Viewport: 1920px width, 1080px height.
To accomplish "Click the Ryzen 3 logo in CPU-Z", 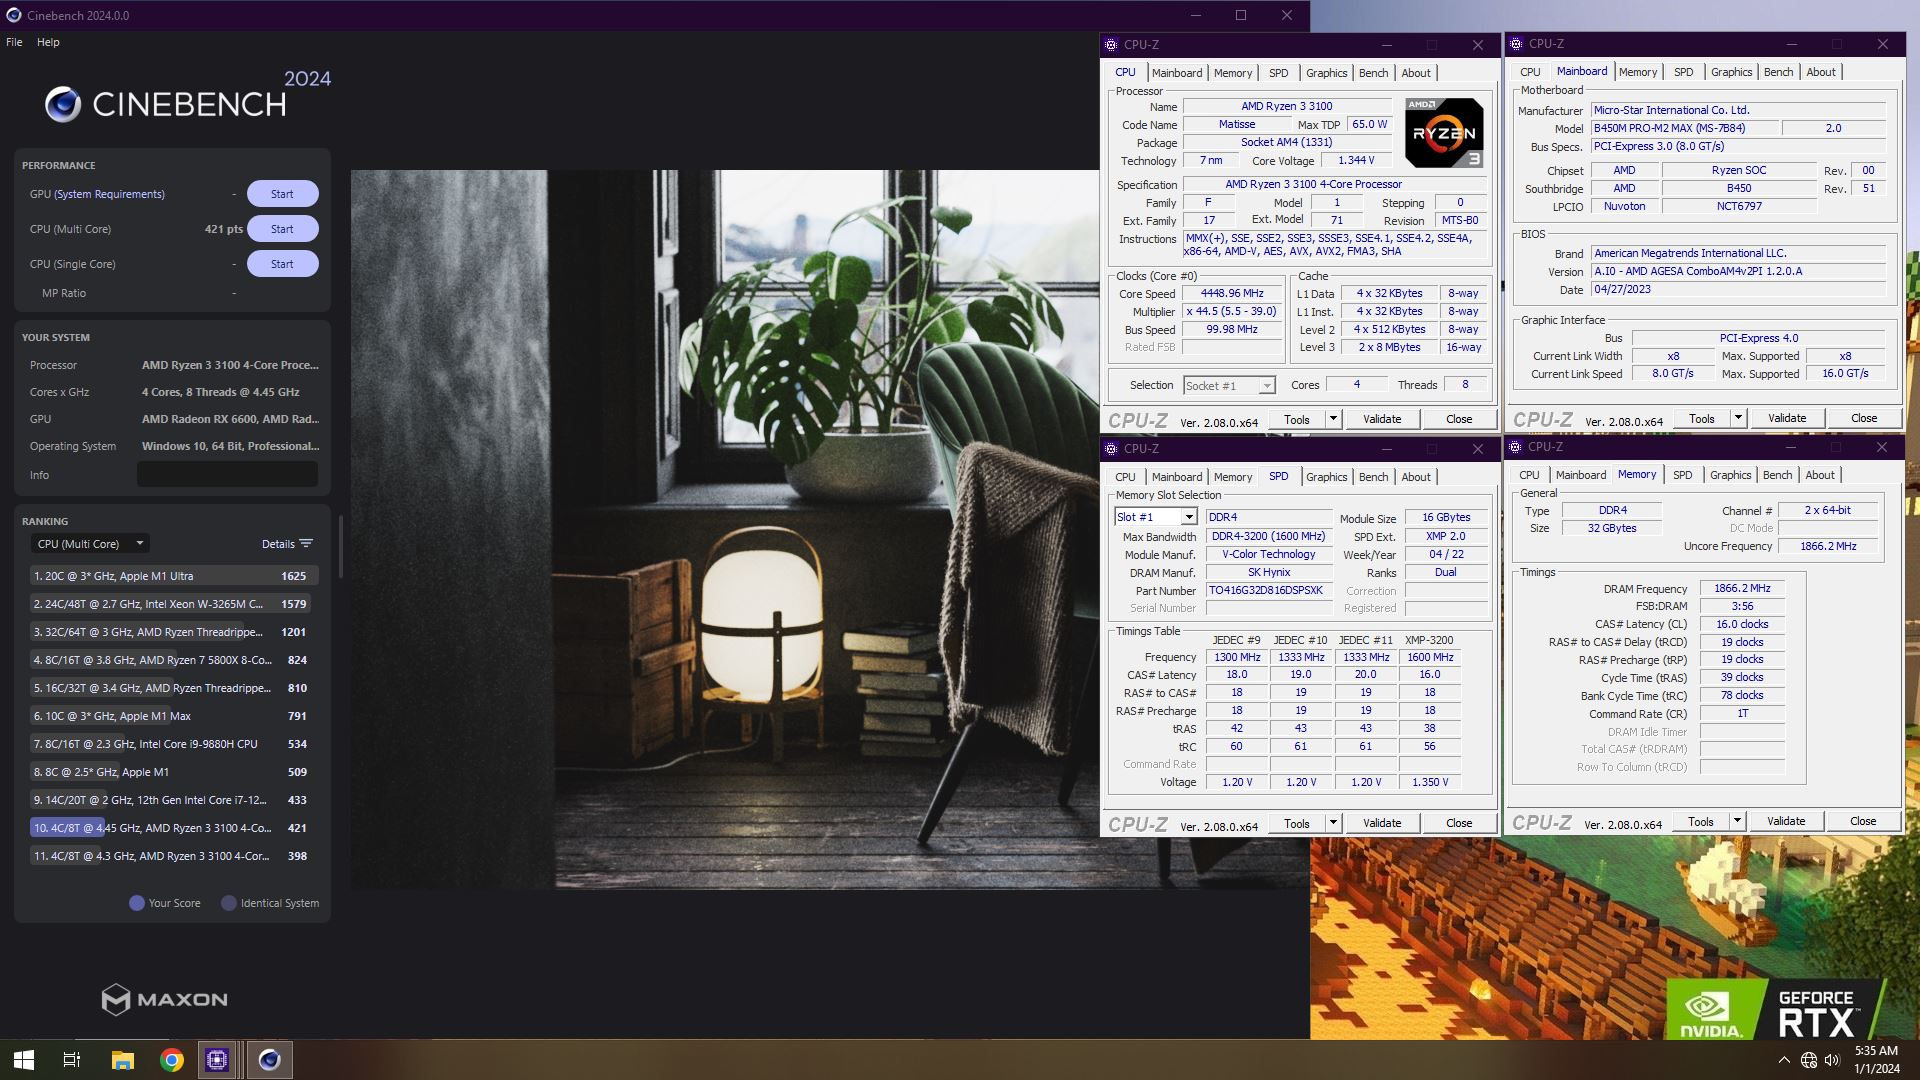I will point(1444,132).
